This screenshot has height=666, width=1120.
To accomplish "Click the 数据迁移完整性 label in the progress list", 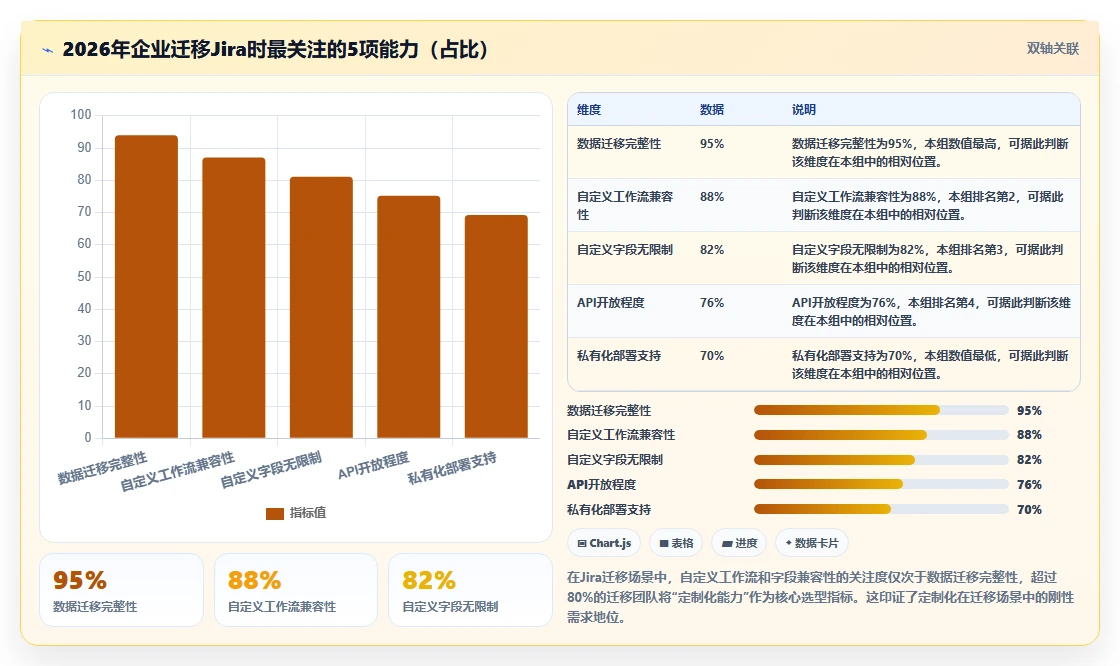I will 609,410.
